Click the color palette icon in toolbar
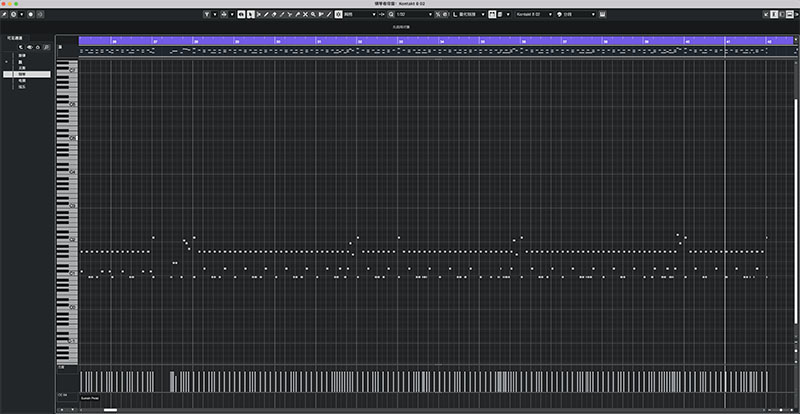800x414 pixels. pyautogui.click(x=559, y=14)
